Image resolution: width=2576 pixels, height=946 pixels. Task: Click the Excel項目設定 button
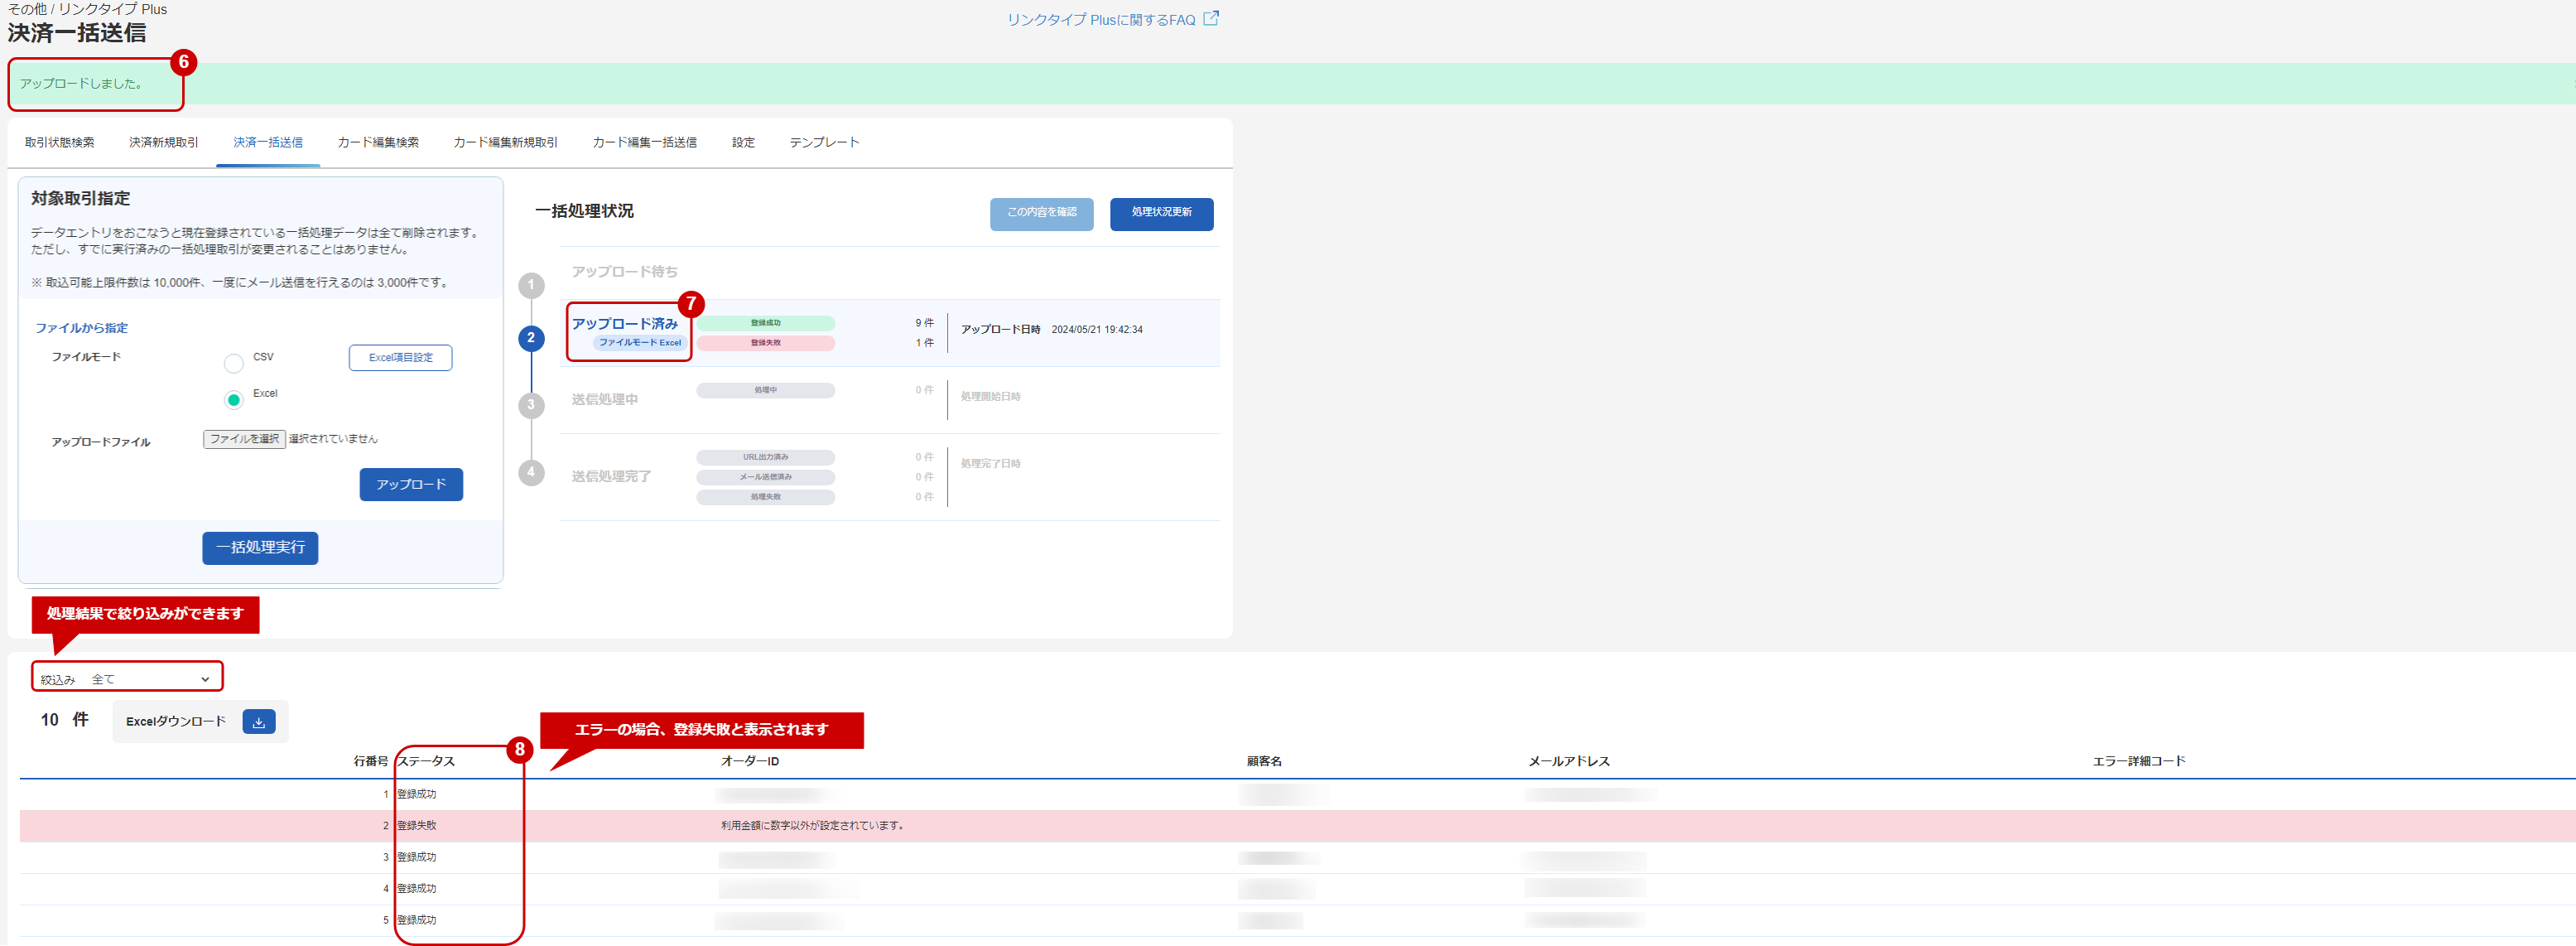[401, 358]
